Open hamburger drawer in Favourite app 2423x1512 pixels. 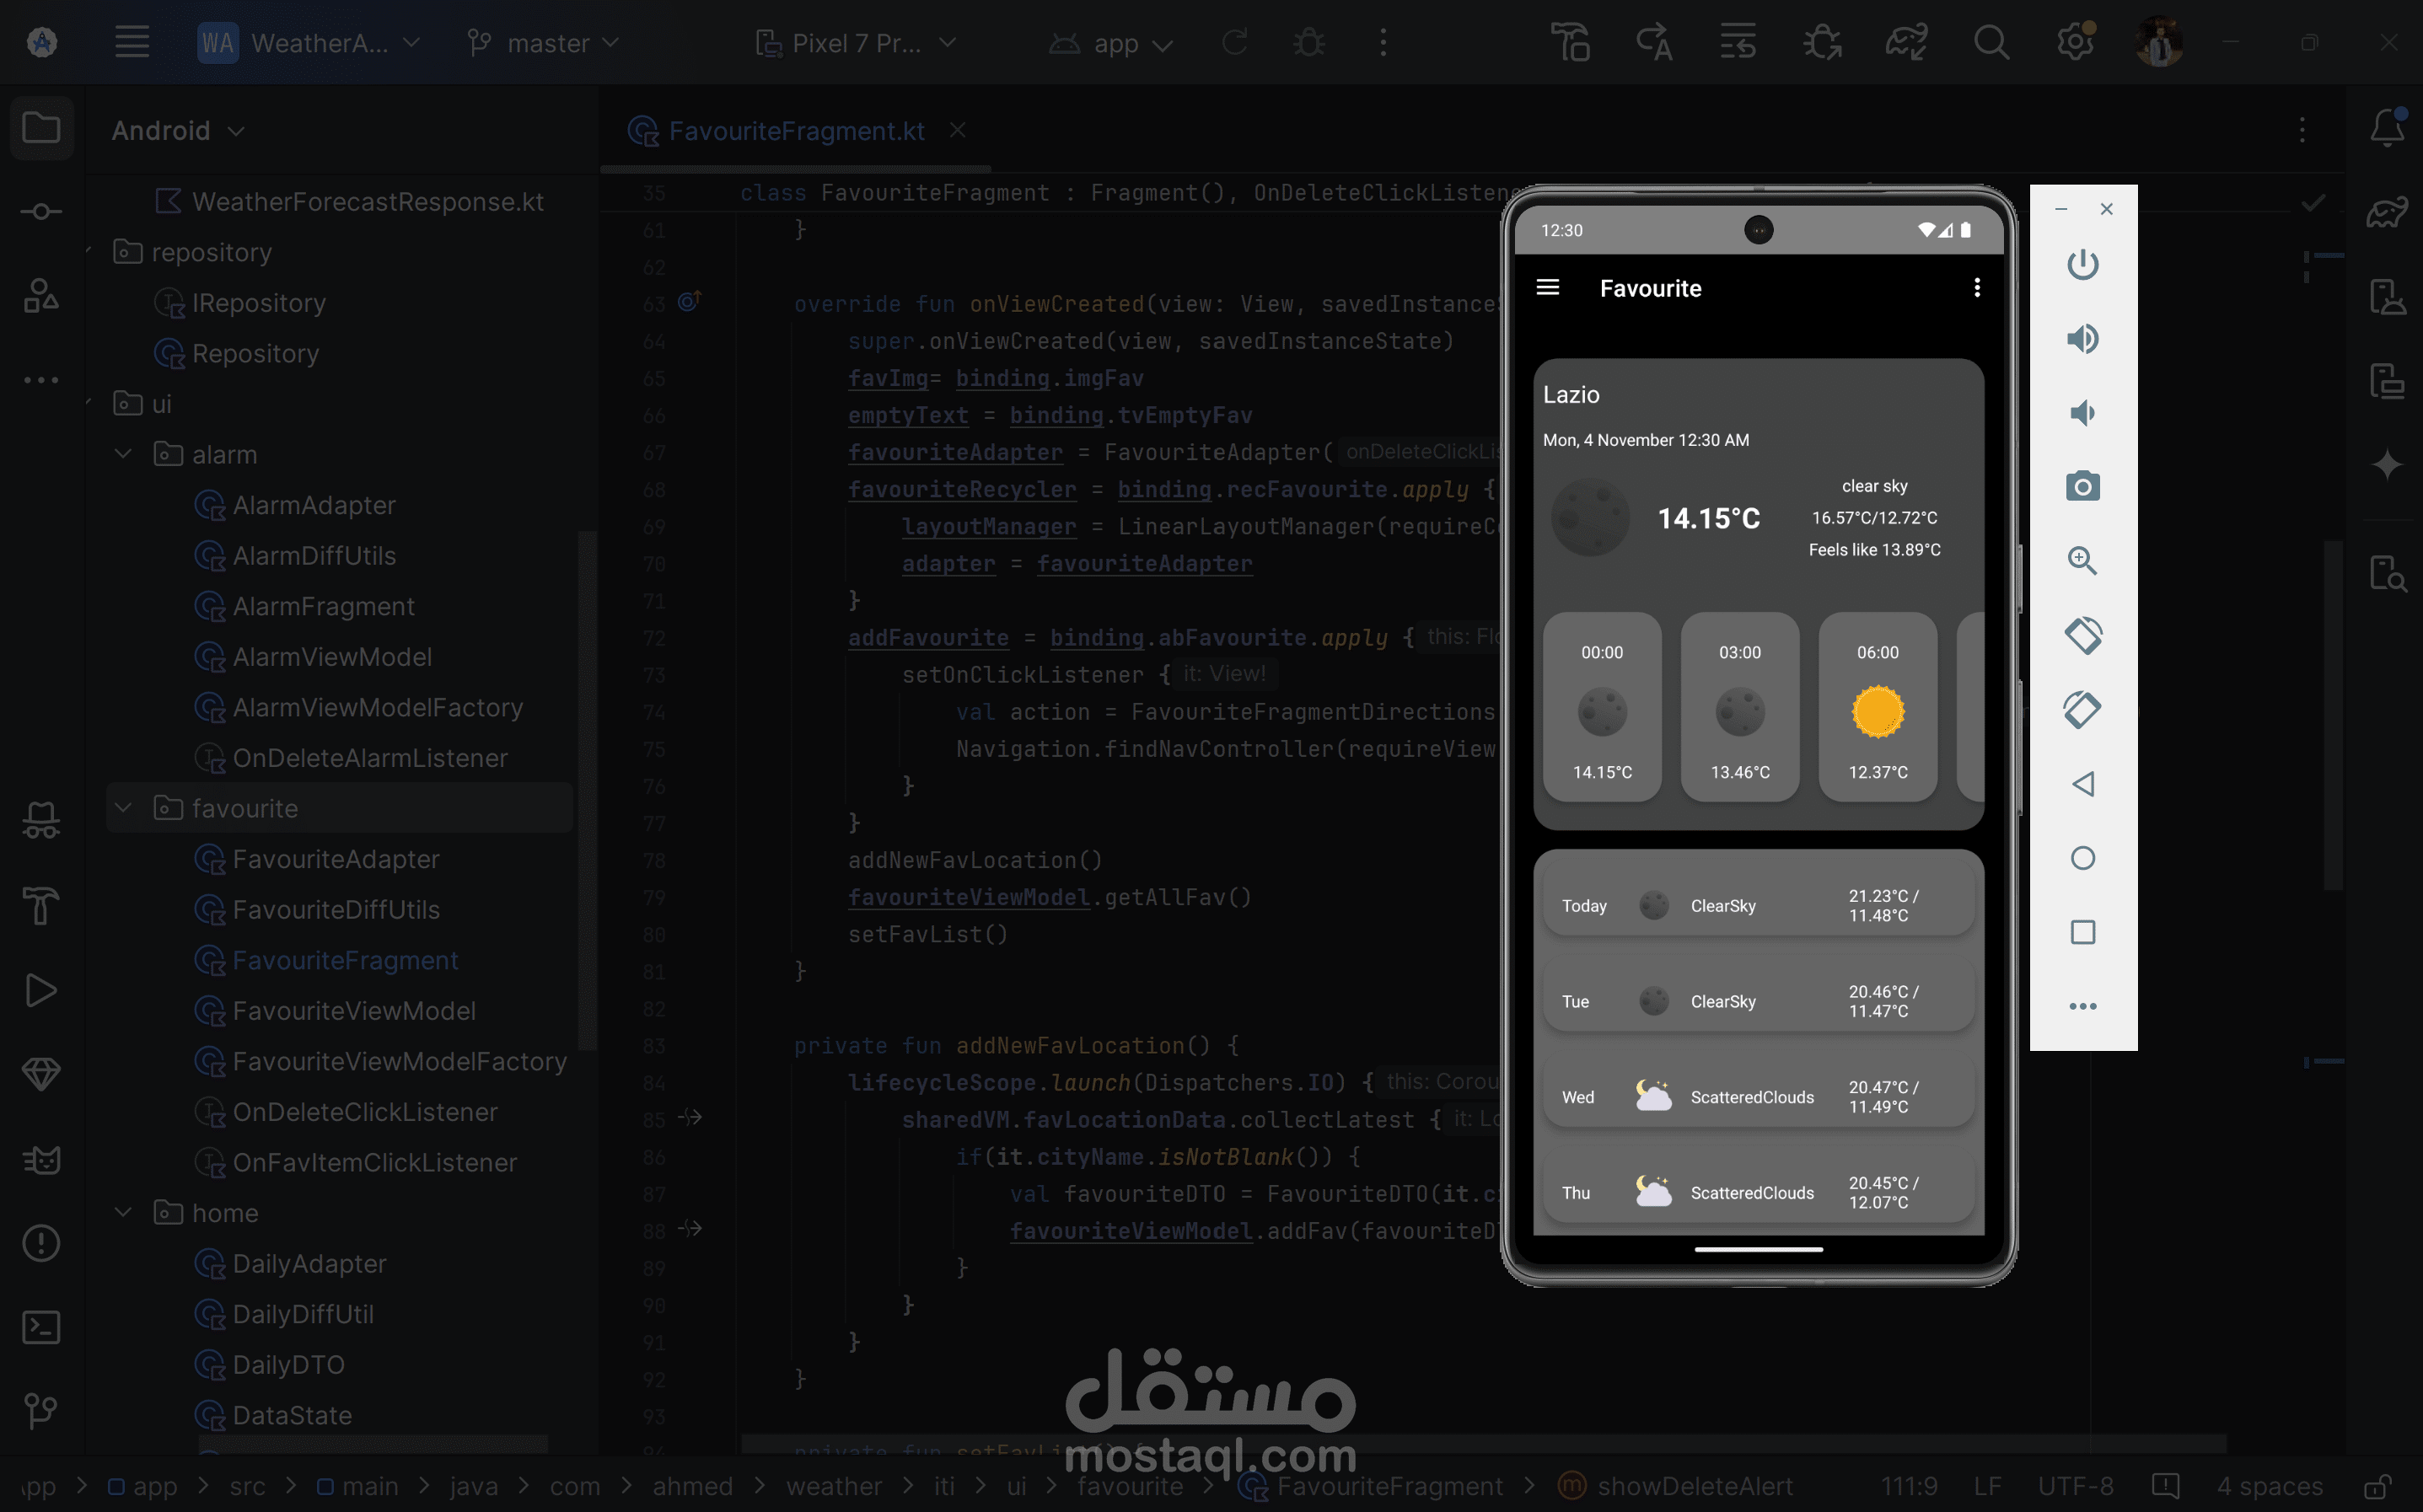[x=1547, y=288]
